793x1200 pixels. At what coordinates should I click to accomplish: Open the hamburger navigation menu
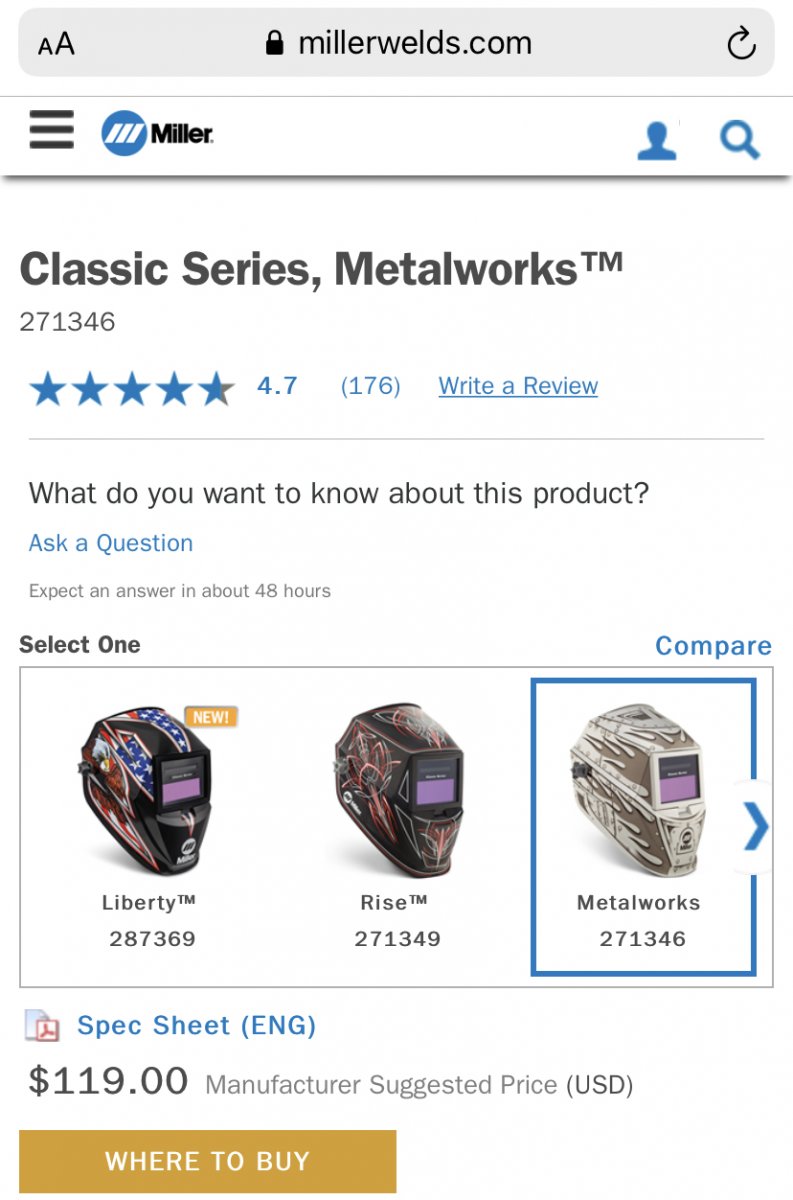click(51, 130)
